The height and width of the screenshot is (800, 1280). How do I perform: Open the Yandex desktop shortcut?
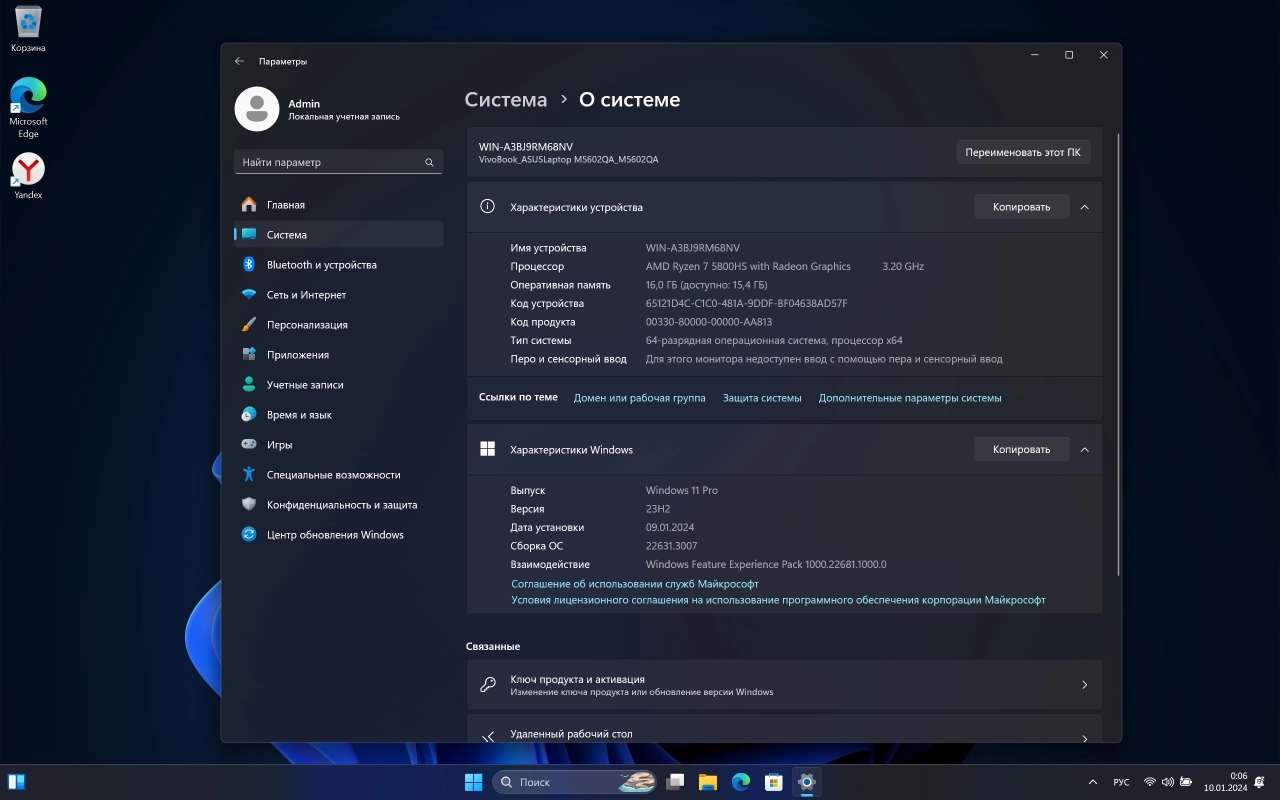(x=28, y=175)
